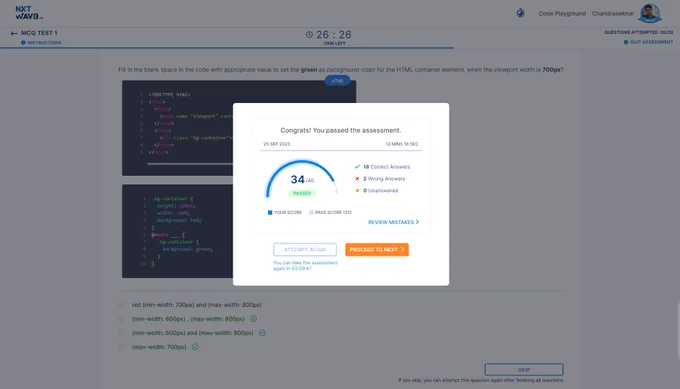Click the Skip button
Image resolution: width=680 pixels, height=389 pixels.
click(524, 369)
